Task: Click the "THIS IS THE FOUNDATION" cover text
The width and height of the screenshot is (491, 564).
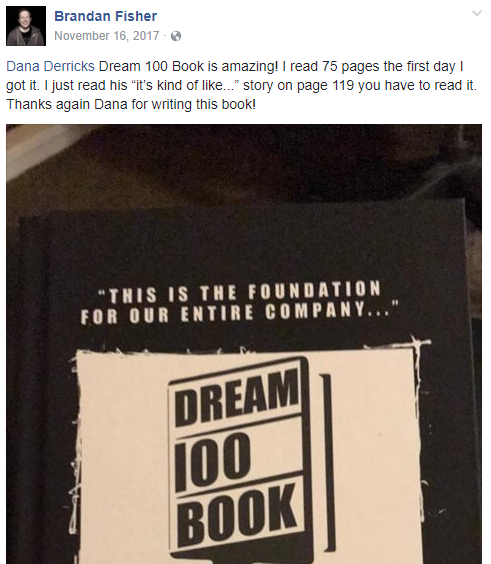Action: (x=239, y=293)
